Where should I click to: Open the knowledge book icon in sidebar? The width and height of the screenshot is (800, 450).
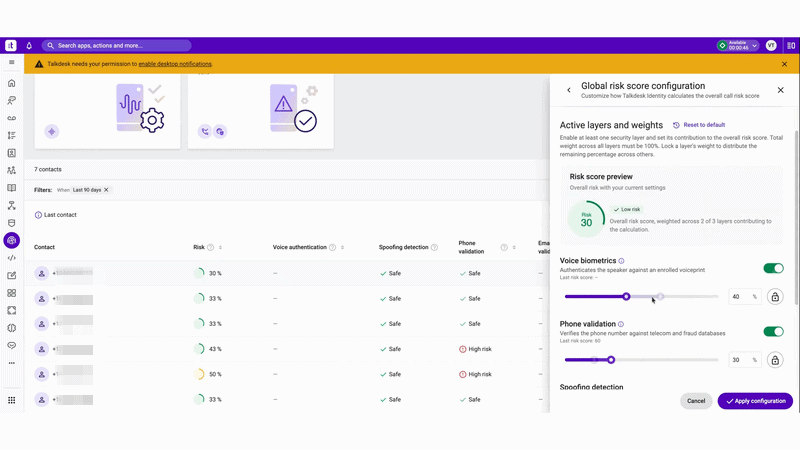[12, 188]
